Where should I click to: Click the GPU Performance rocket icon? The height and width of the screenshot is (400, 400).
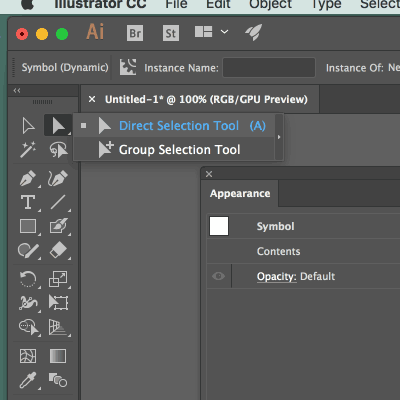click(x=254, y=32)
